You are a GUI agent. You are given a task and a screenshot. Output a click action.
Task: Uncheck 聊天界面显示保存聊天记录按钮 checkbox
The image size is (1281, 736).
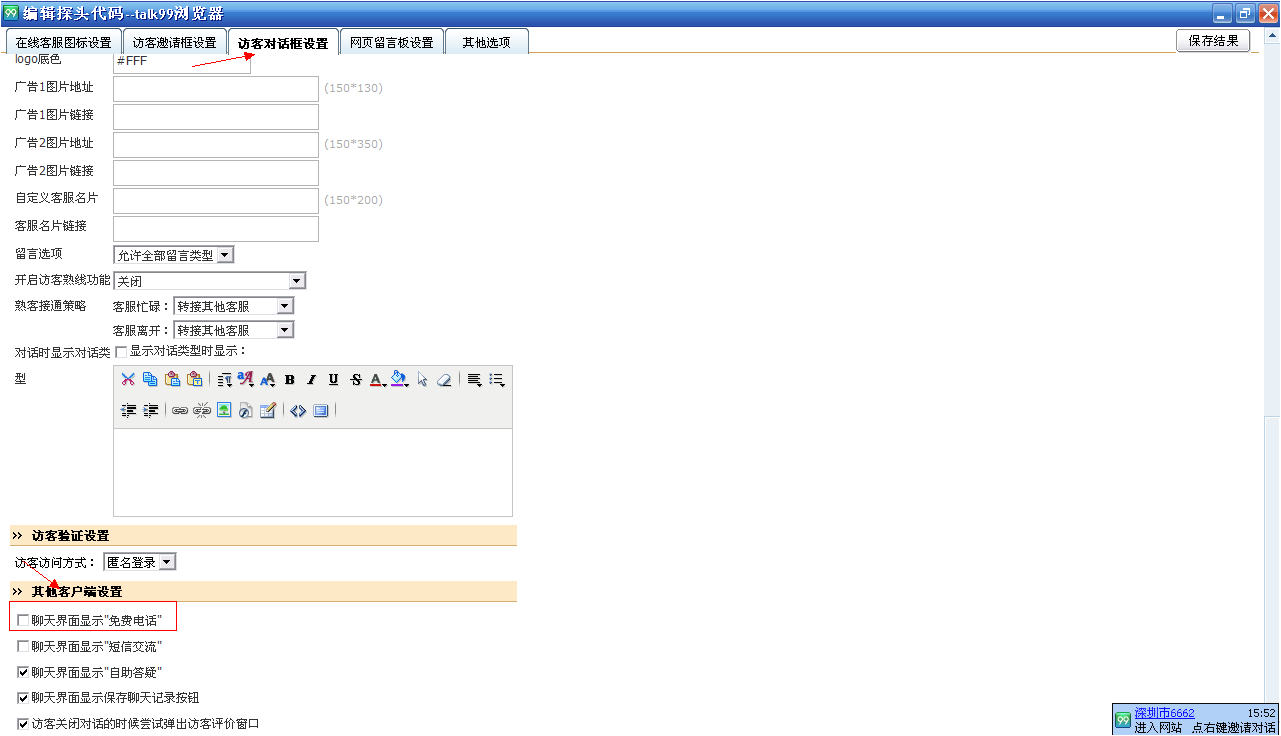click(x=23, y=698)
